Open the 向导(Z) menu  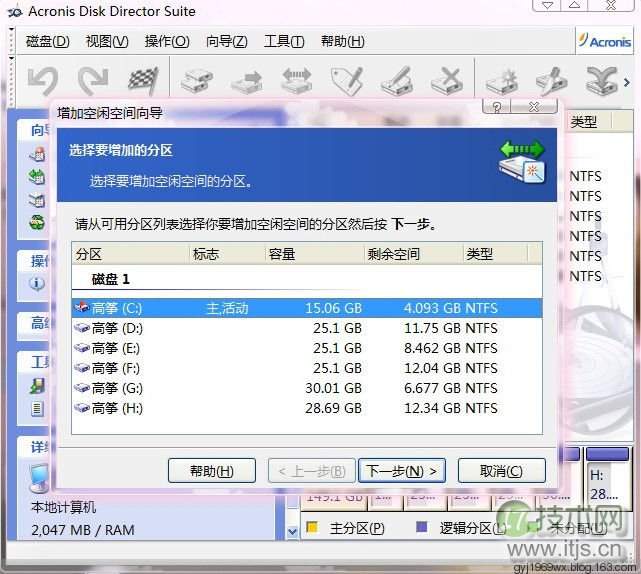[x=226, y=41]
